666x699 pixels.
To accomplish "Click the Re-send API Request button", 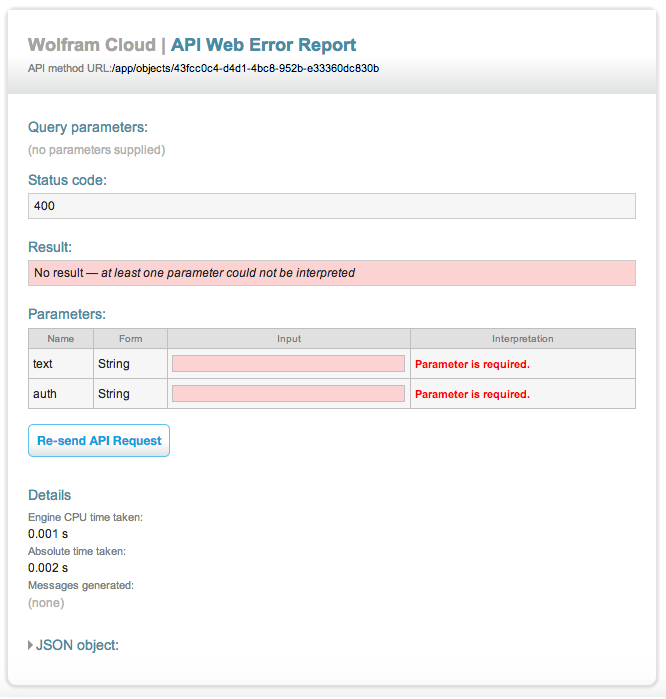I will (x=99, y=440).
